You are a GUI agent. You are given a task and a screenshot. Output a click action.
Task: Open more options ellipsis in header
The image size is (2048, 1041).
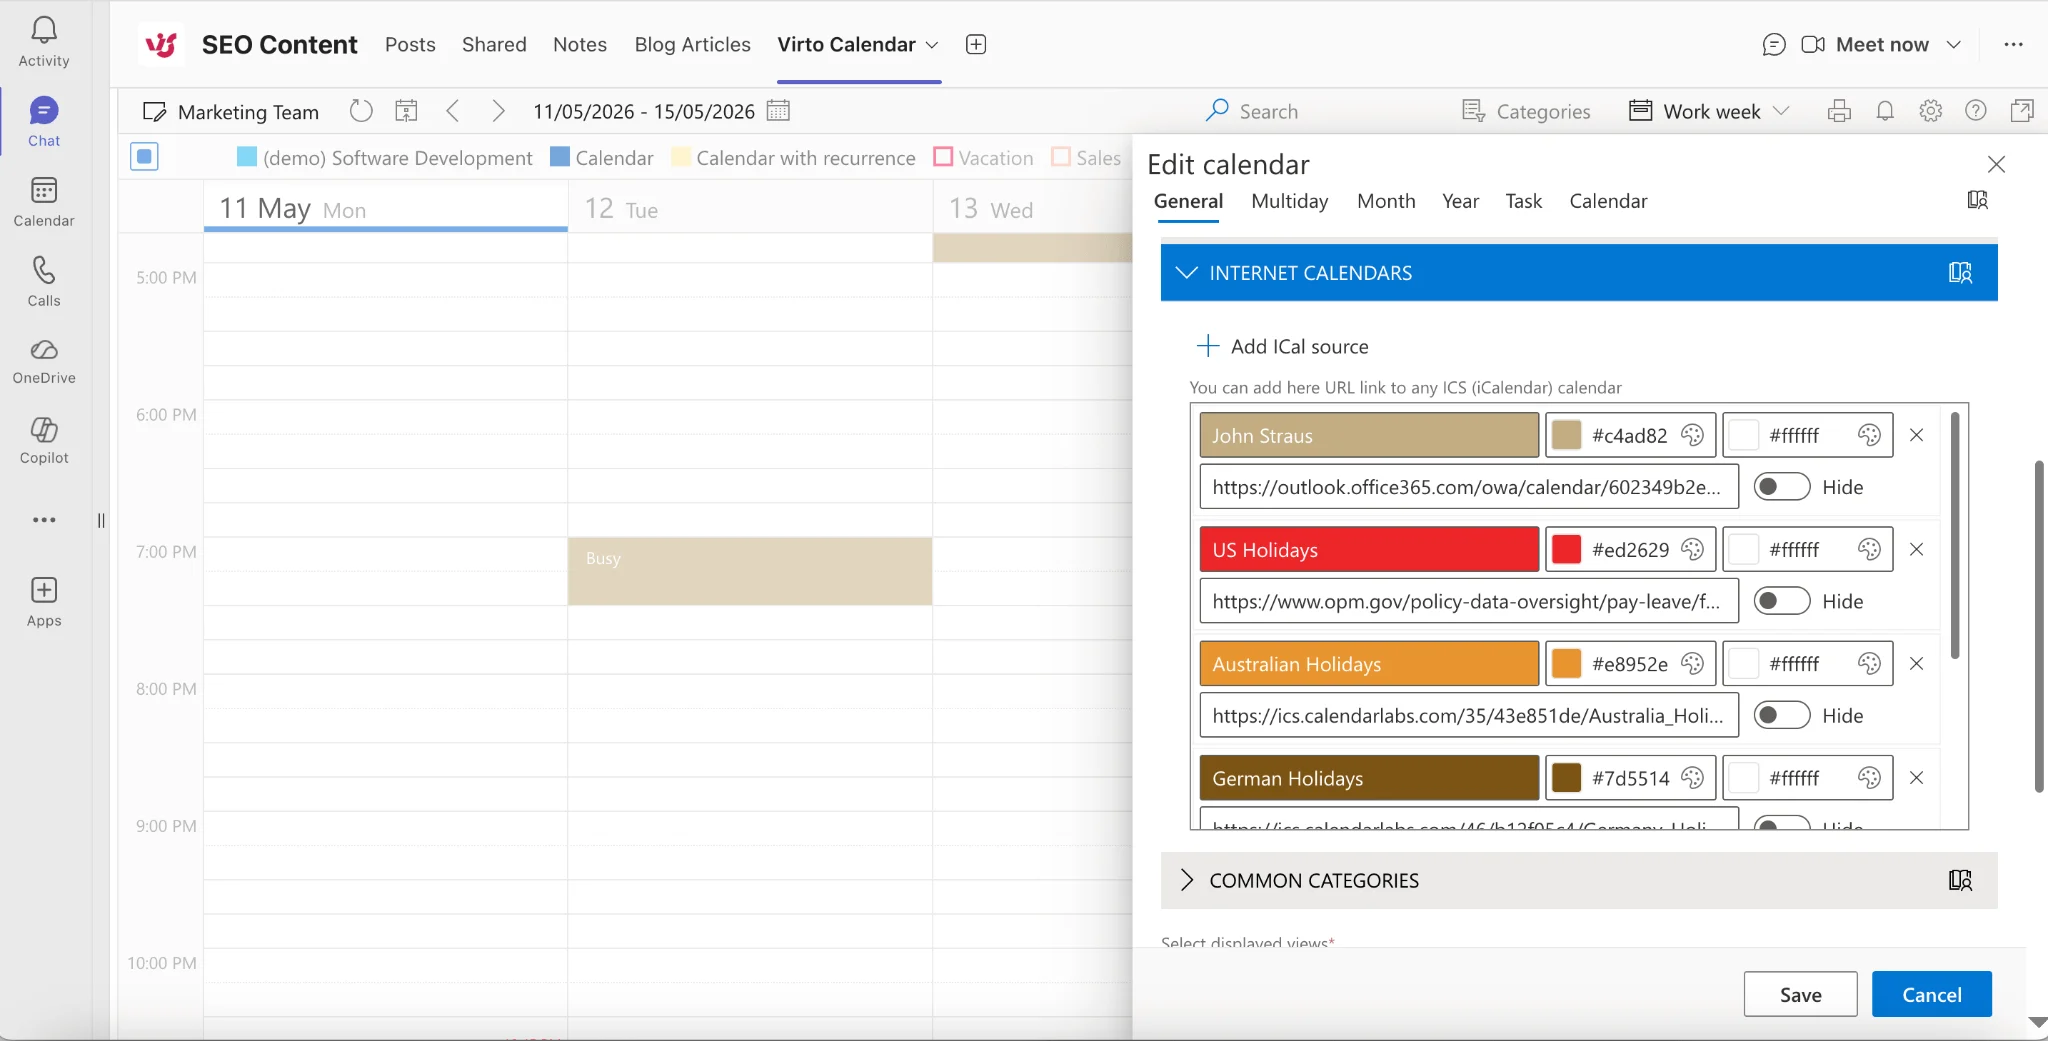click(x=2014, y=44)
